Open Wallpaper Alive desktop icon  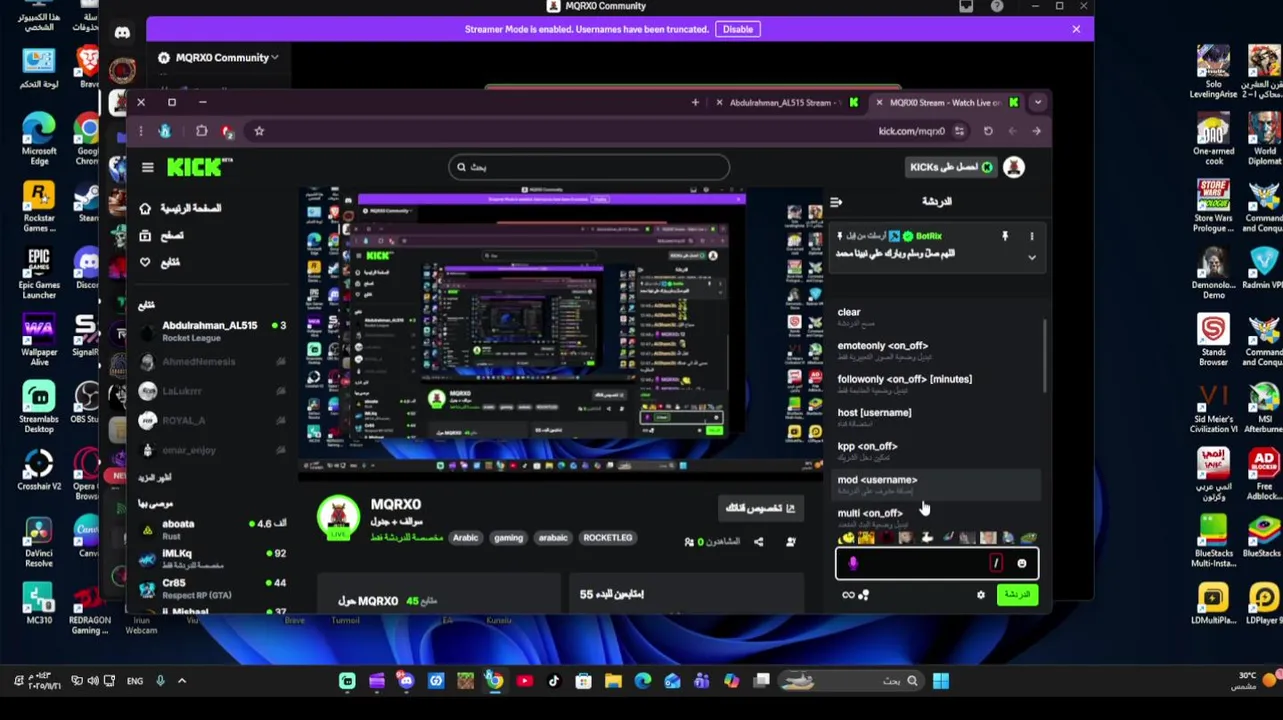click(39, 340)
